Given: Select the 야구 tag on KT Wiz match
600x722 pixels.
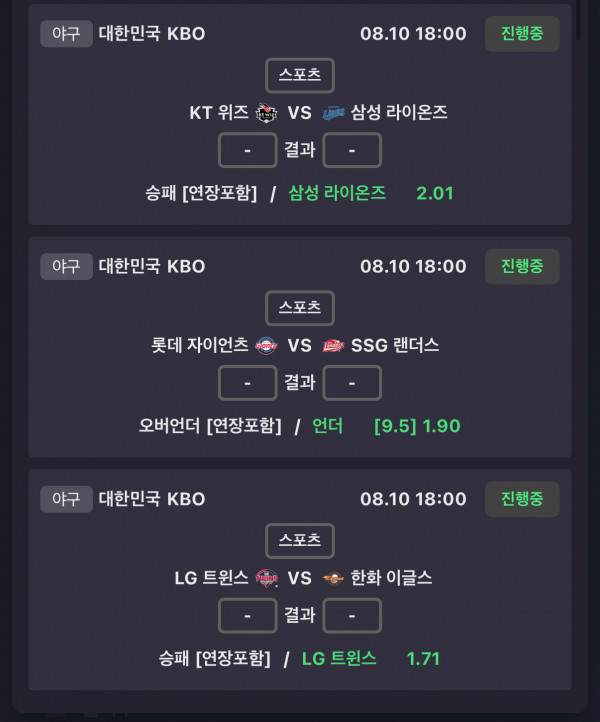Looking at the screenshot, I should [66, 34].
